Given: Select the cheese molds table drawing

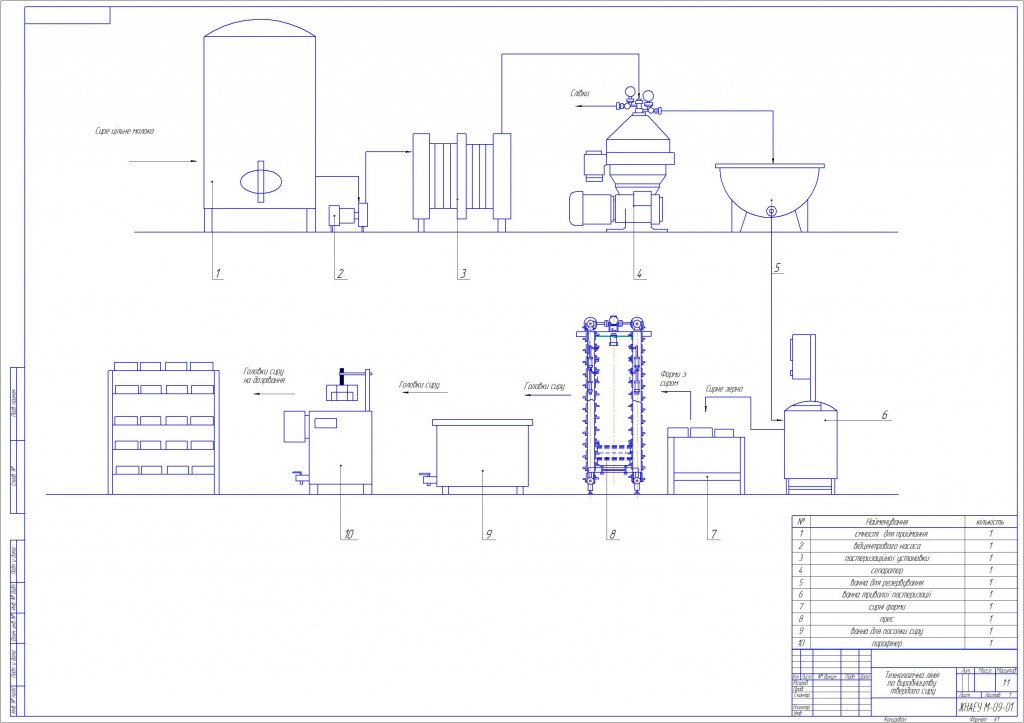Looking at the screenshot, I should (706, 461).
